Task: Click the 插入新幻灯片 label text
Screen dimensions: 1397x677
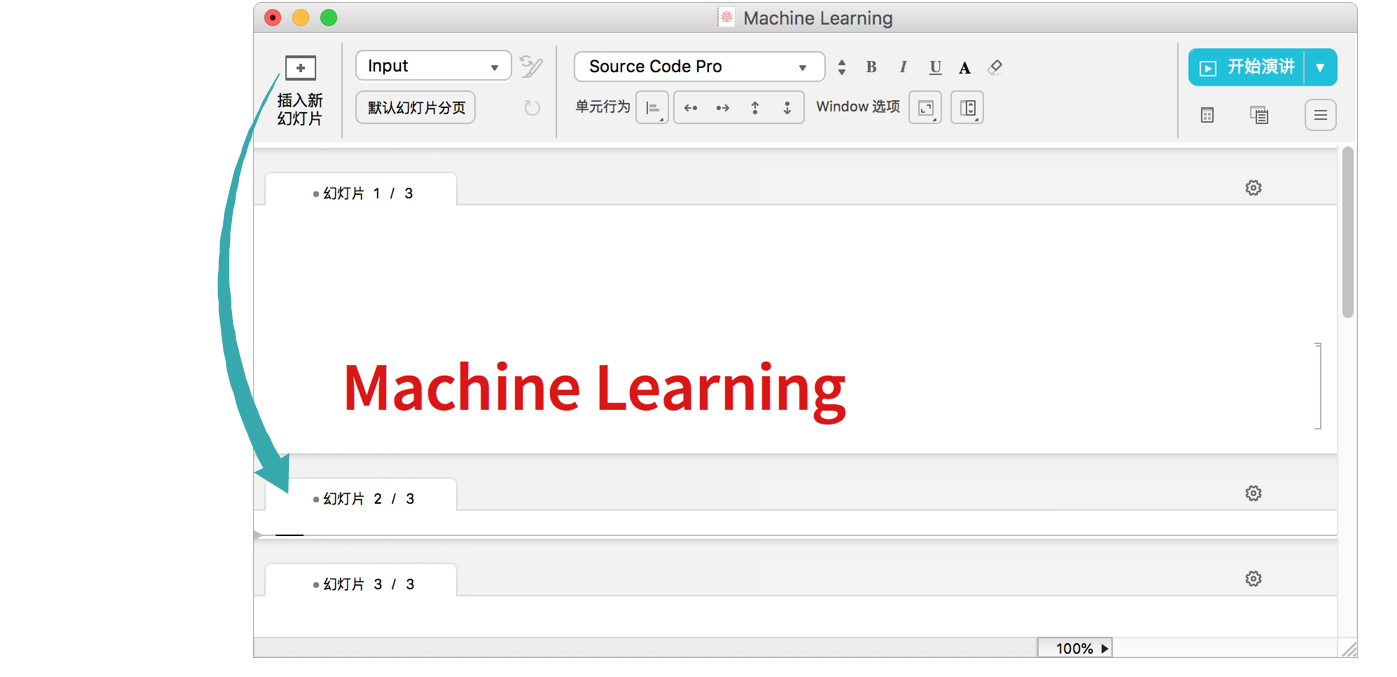Action: pyautogui.click(x=300, y=109)
